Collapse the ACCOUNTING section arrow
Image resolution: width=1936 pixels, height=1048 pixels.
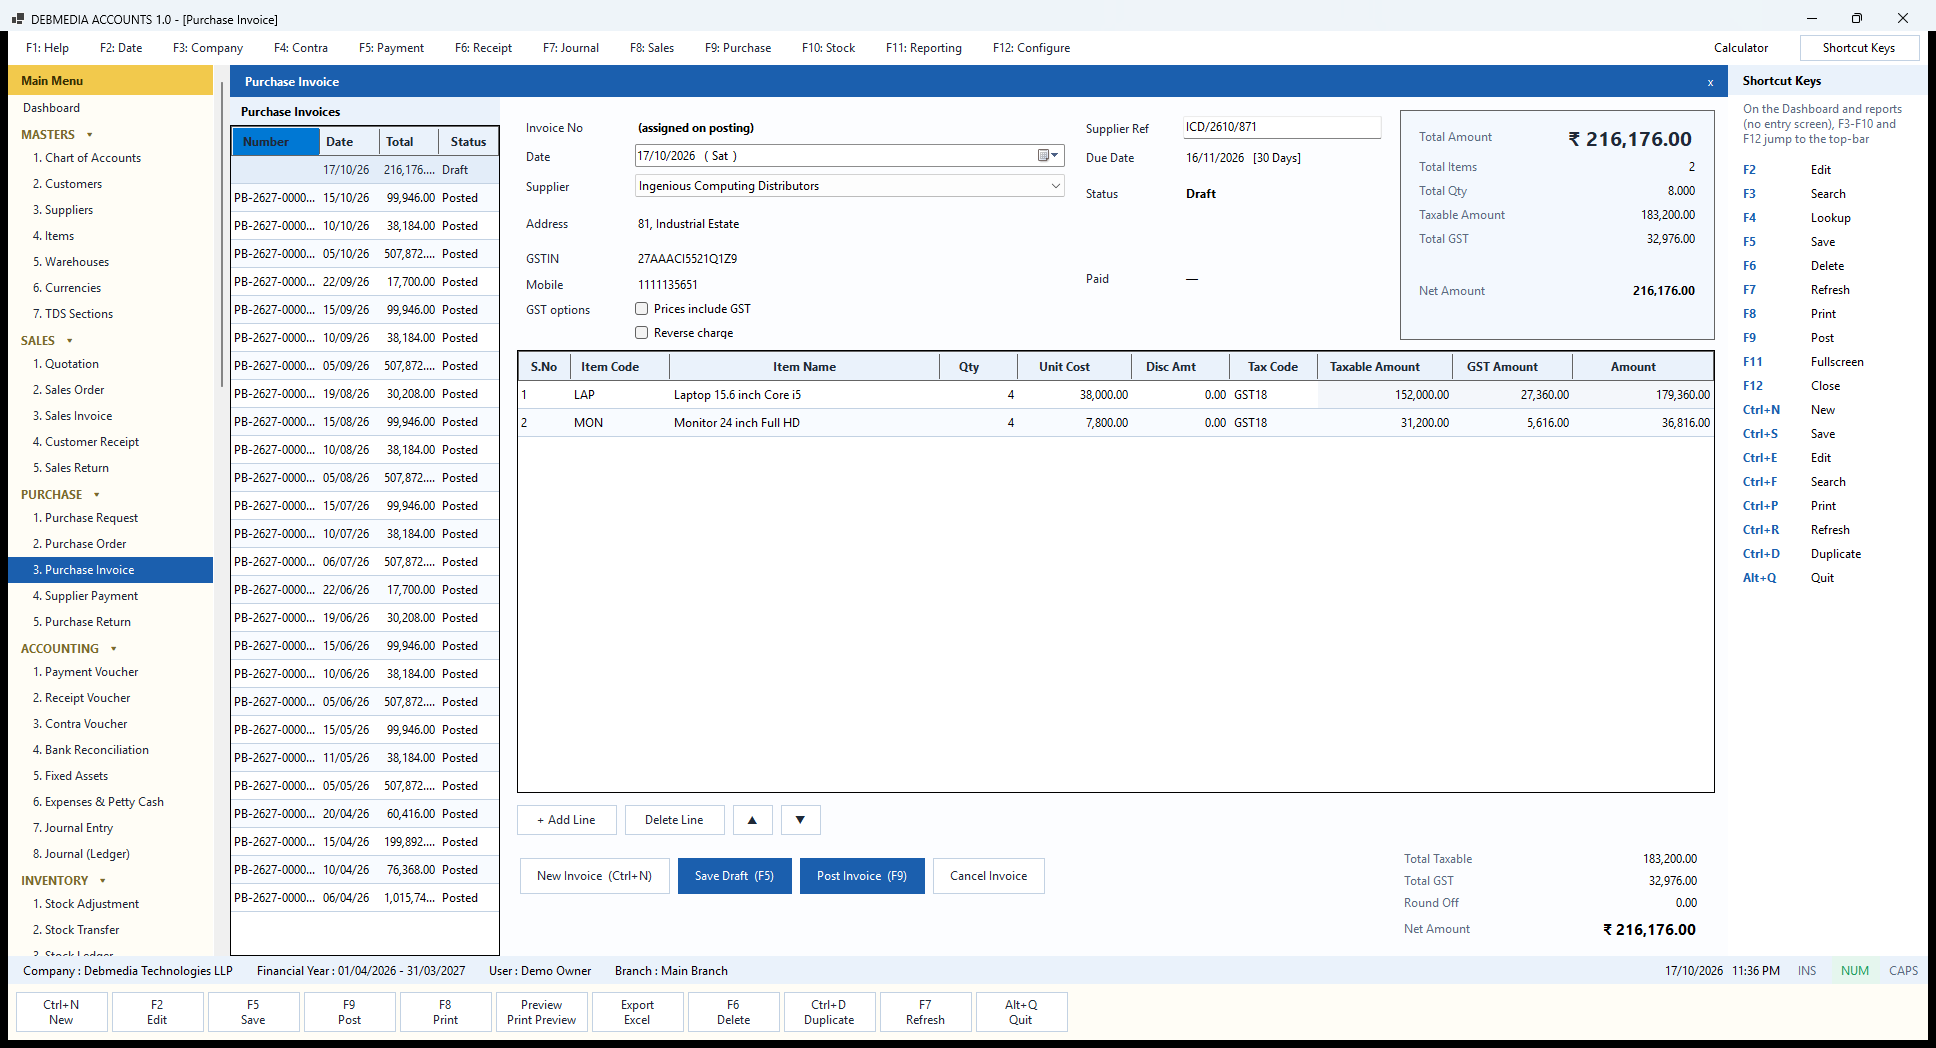tap(114, 649)
